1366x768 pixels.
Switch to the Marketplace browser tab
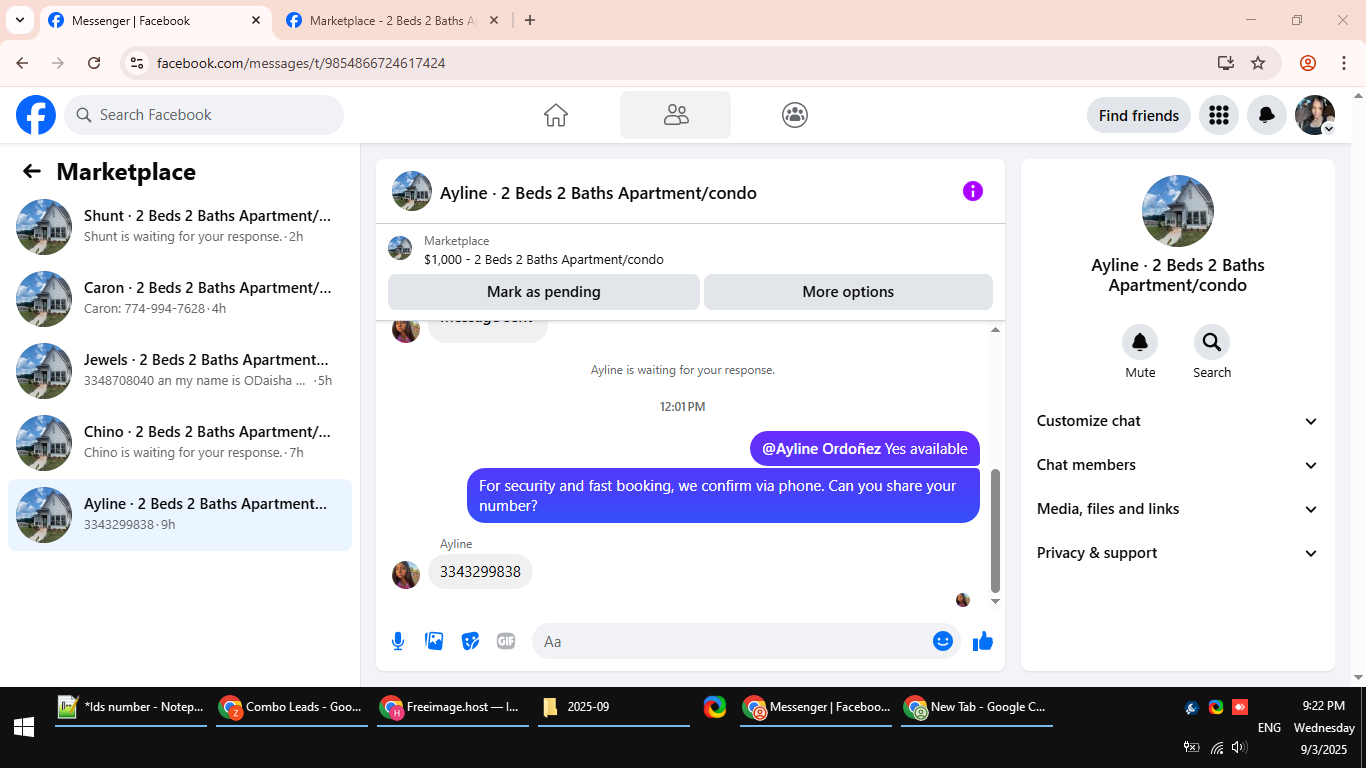pyautogui.click(x=392, y=20)
